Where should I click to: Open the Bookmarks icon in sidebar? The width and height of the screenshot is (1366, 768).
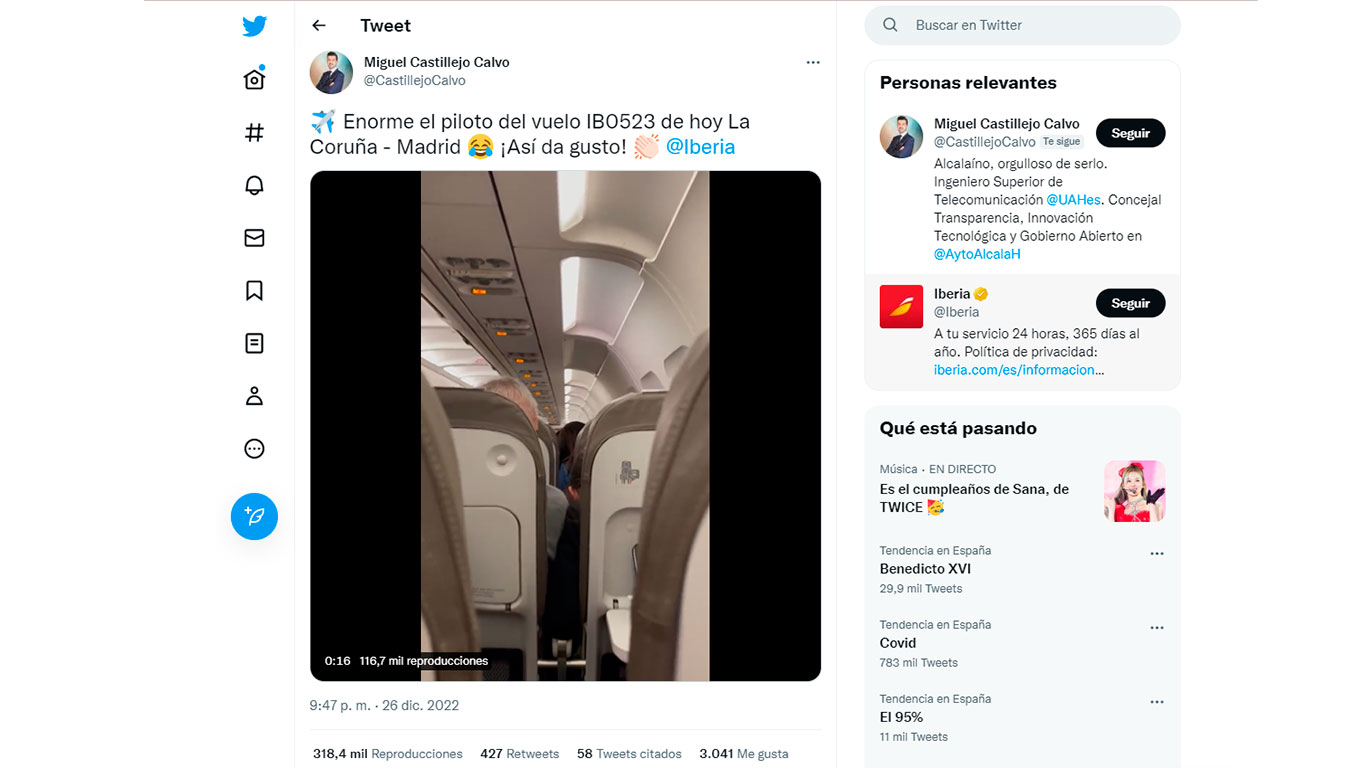pos(255,291)
